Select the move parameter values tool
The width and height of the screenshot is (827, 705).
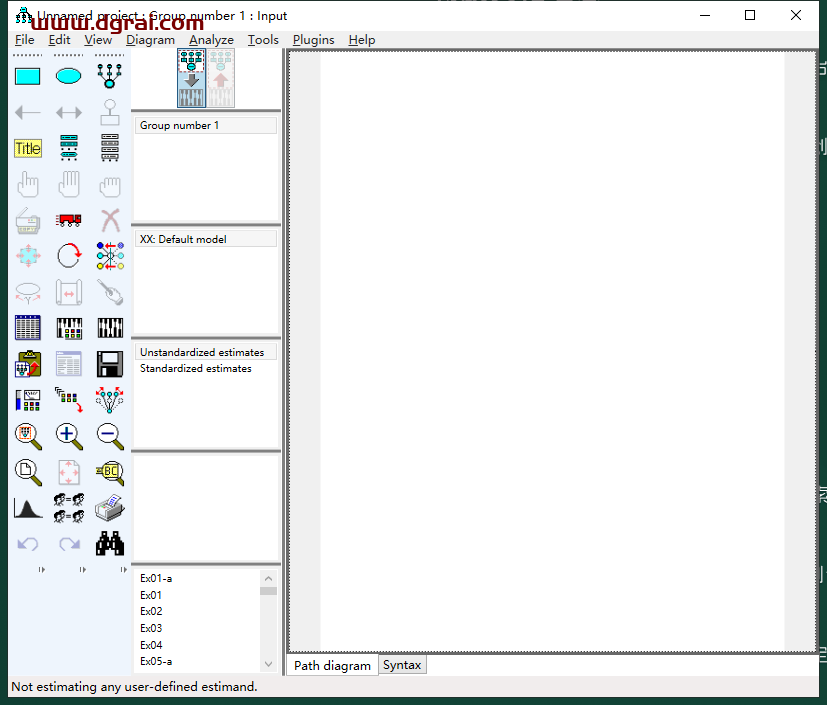27,293
